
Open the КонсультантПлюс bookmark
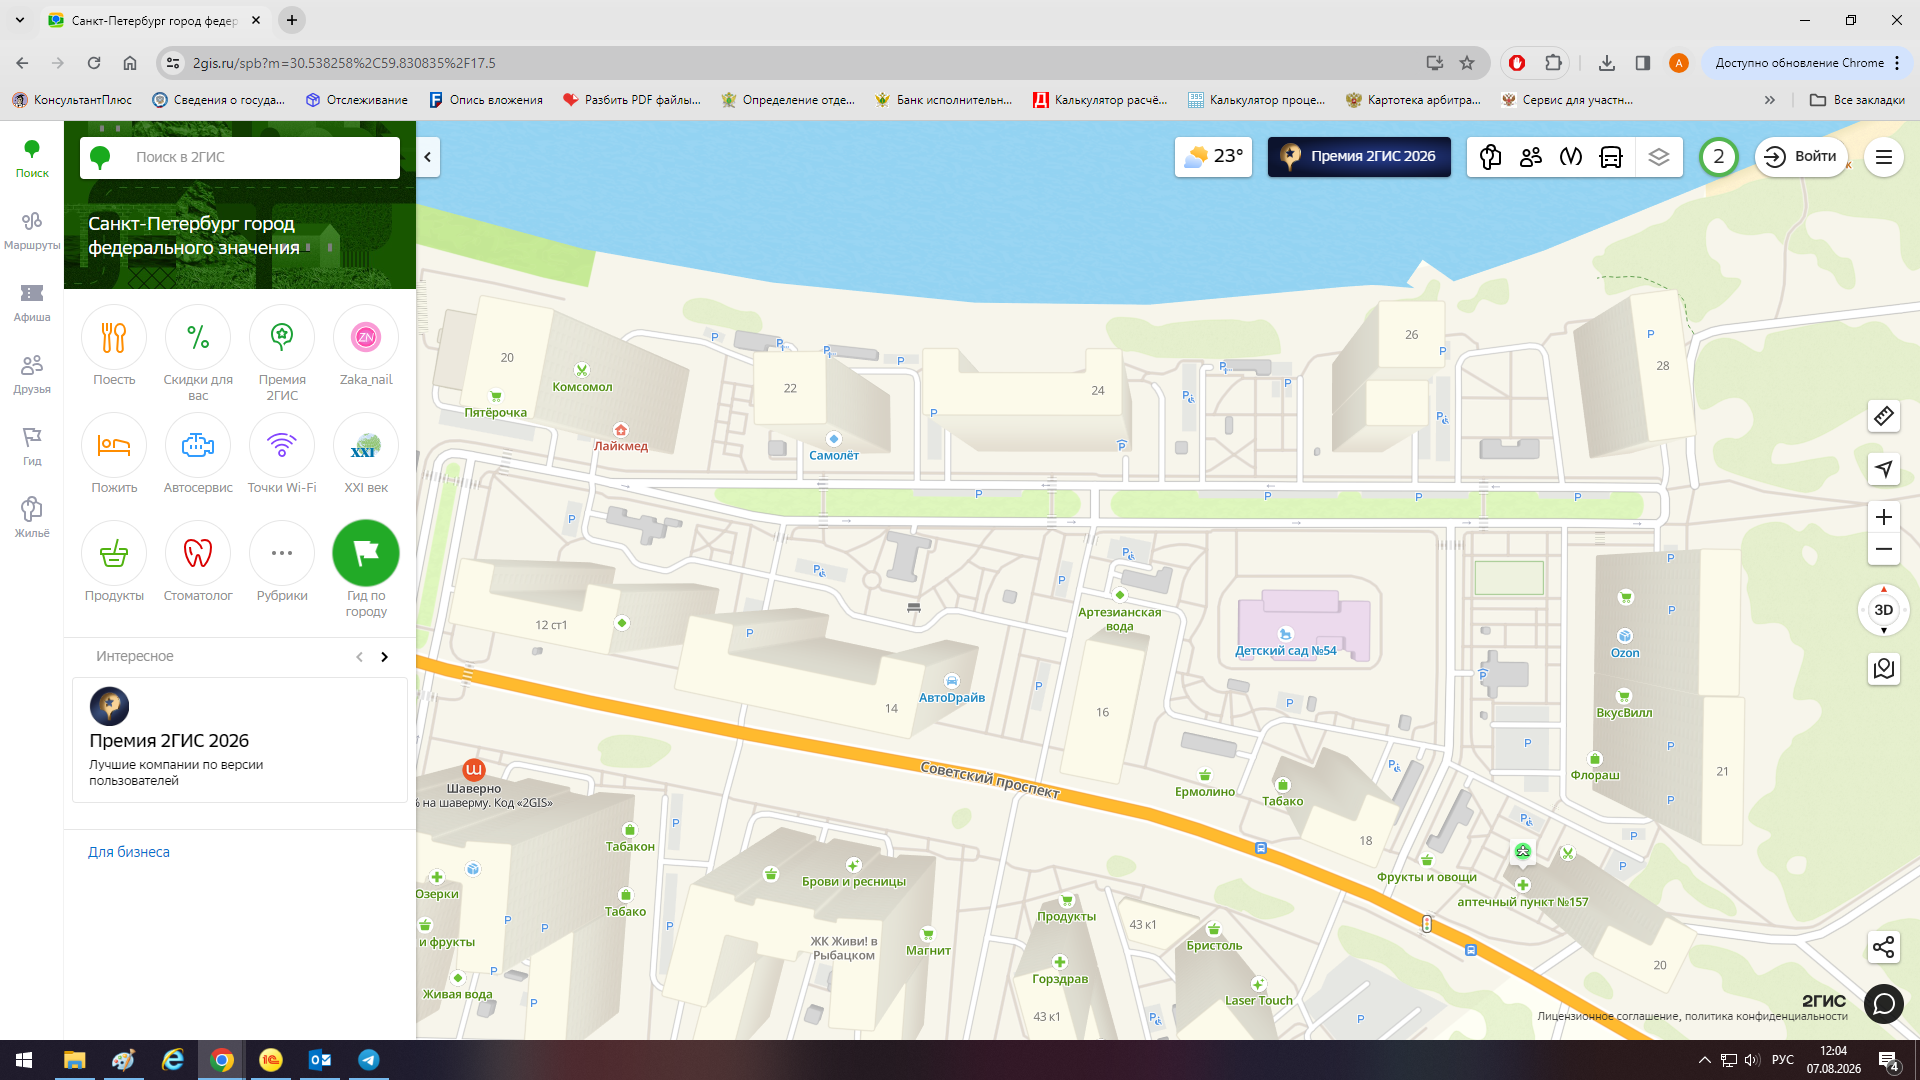tap(72, 100)
